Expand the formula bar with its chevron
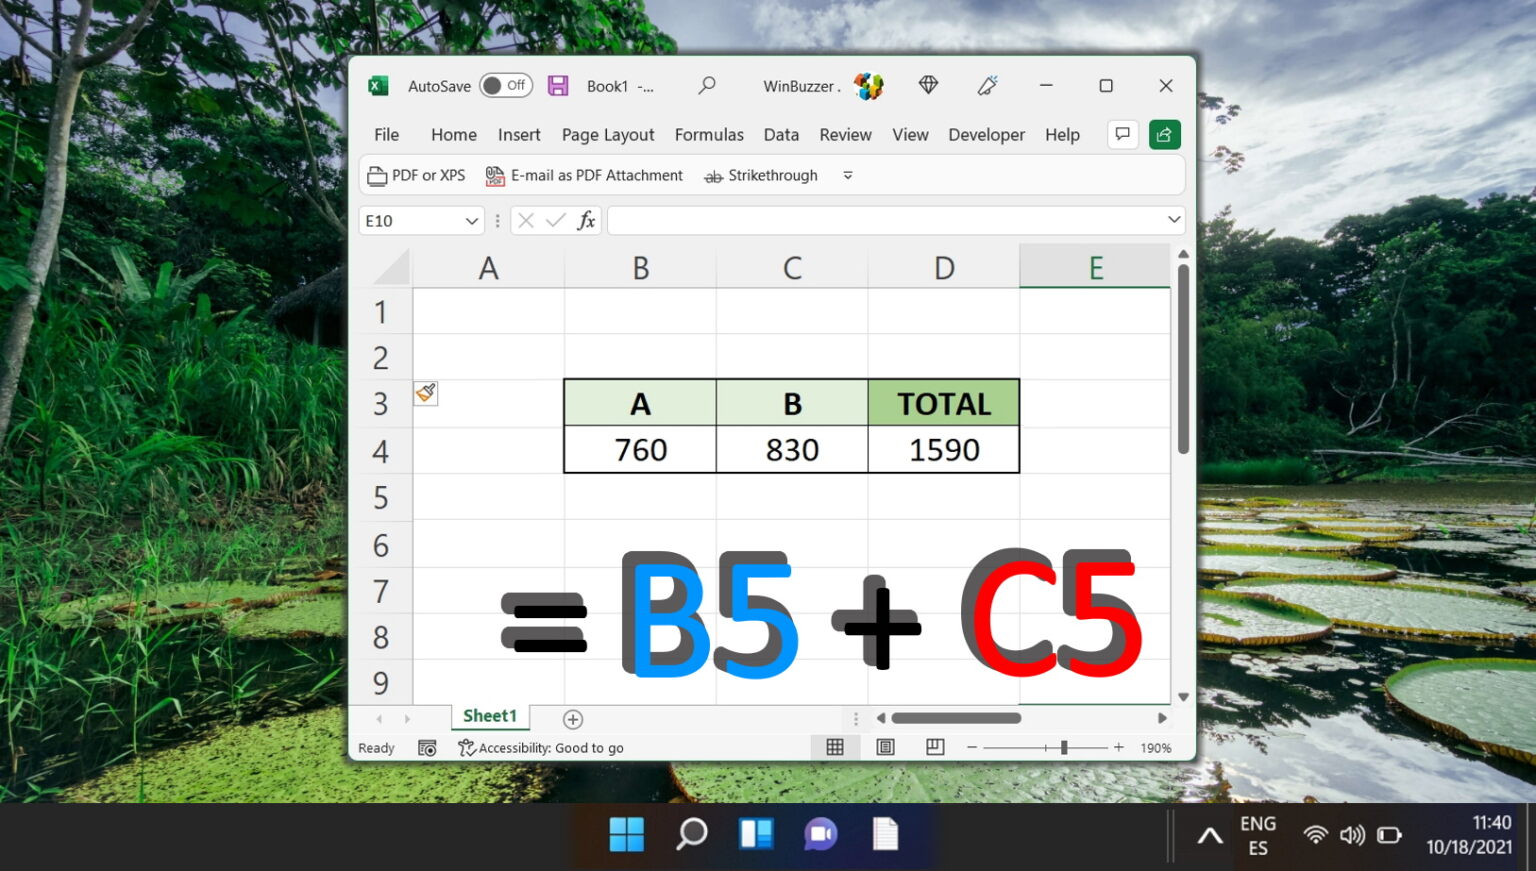This screenshot has height=871, width=1536. coord(1174,220)
